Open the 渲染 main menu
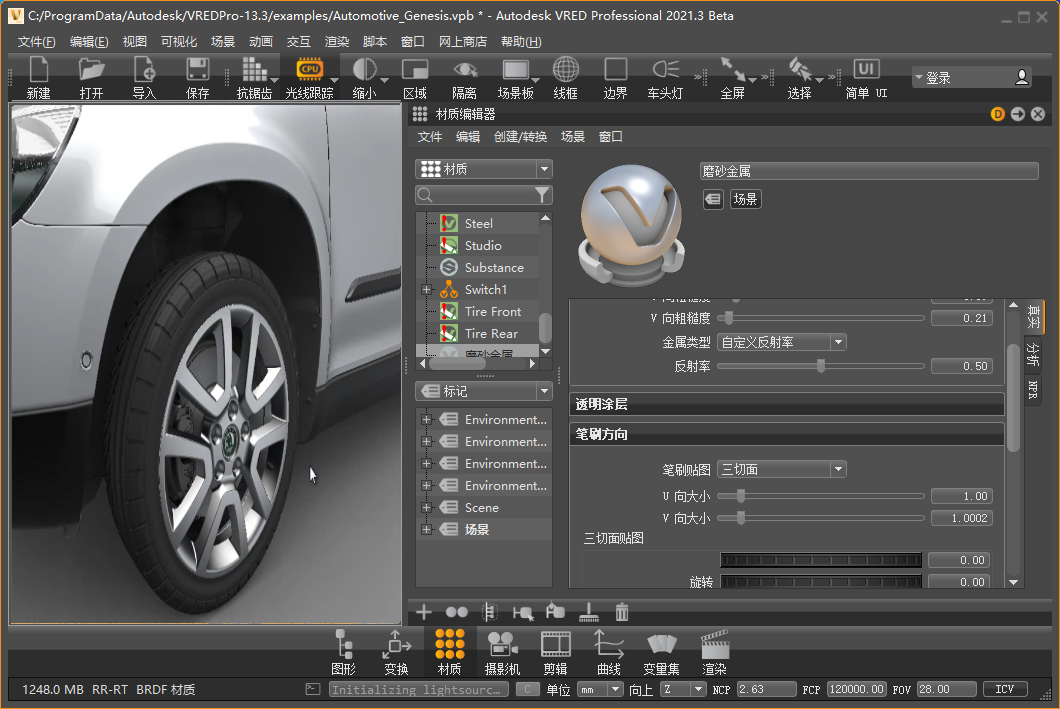 (337, 42)
